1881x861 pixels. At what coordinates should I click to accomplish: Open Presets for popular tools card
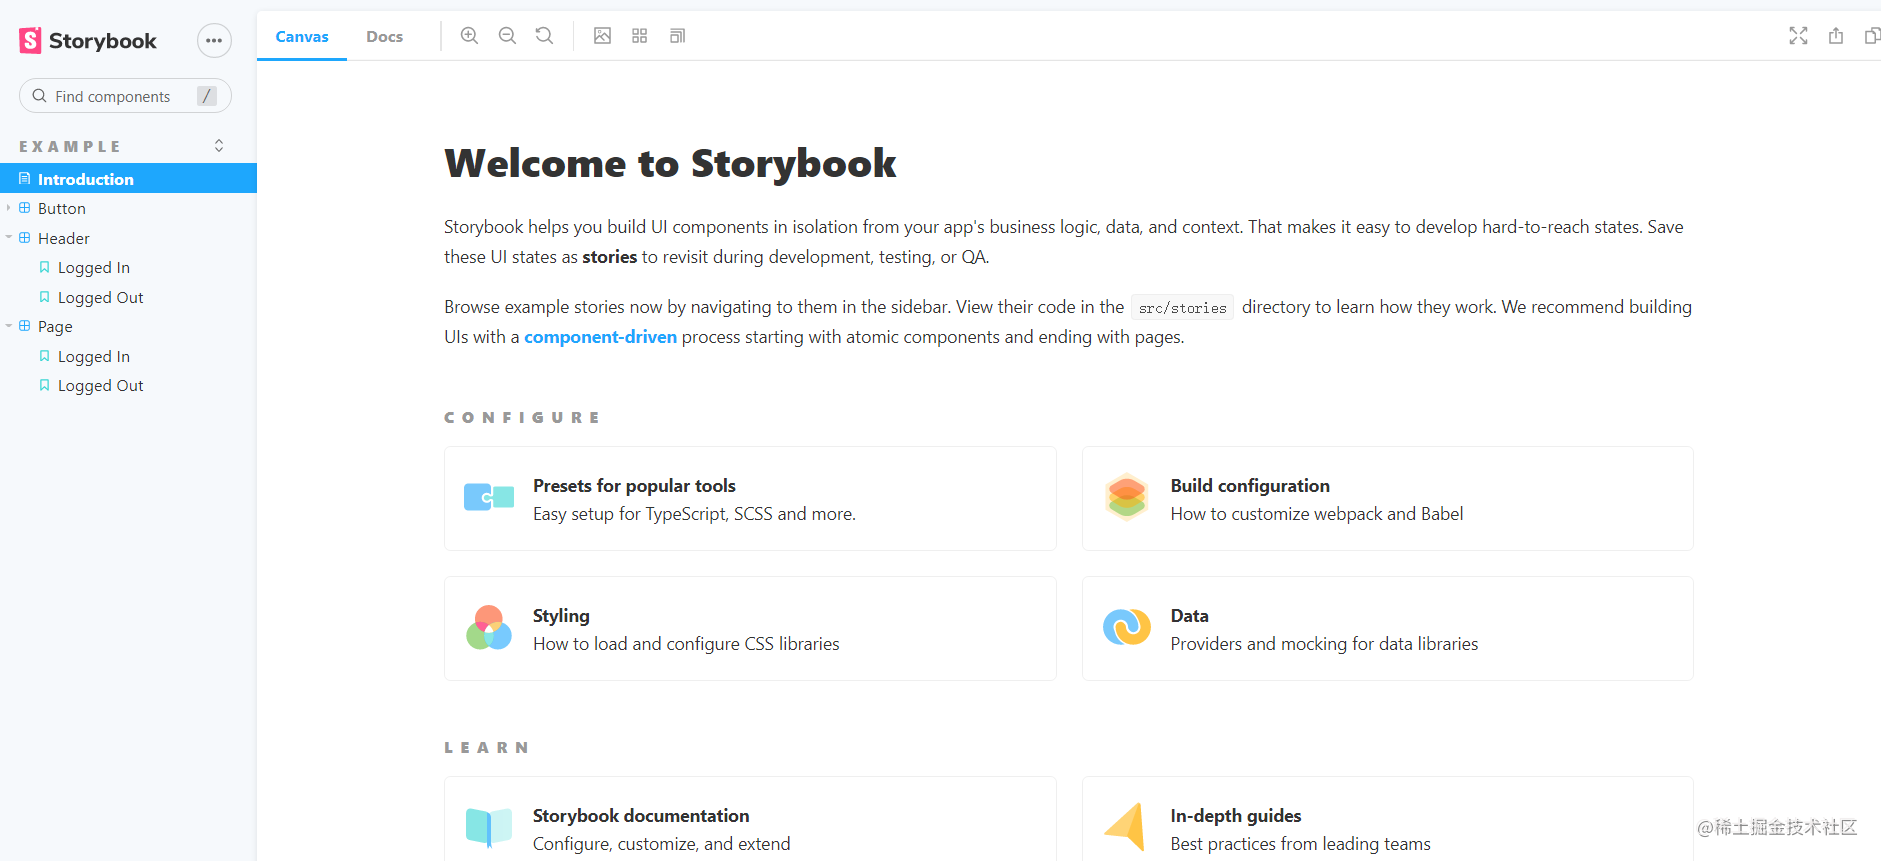[750, 499]
